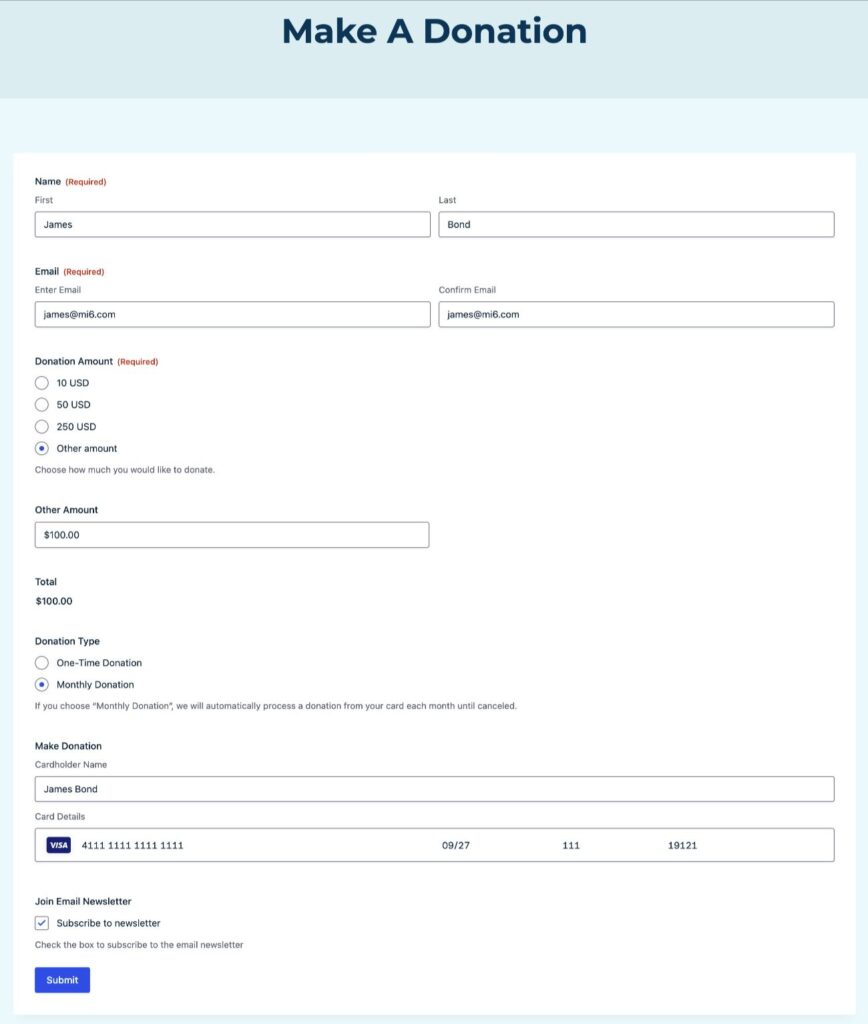The height and width of the screenshot is (1024, 868).
Task: Click the Other Amount field showing $100.00
Action: (x=232, y=535)
